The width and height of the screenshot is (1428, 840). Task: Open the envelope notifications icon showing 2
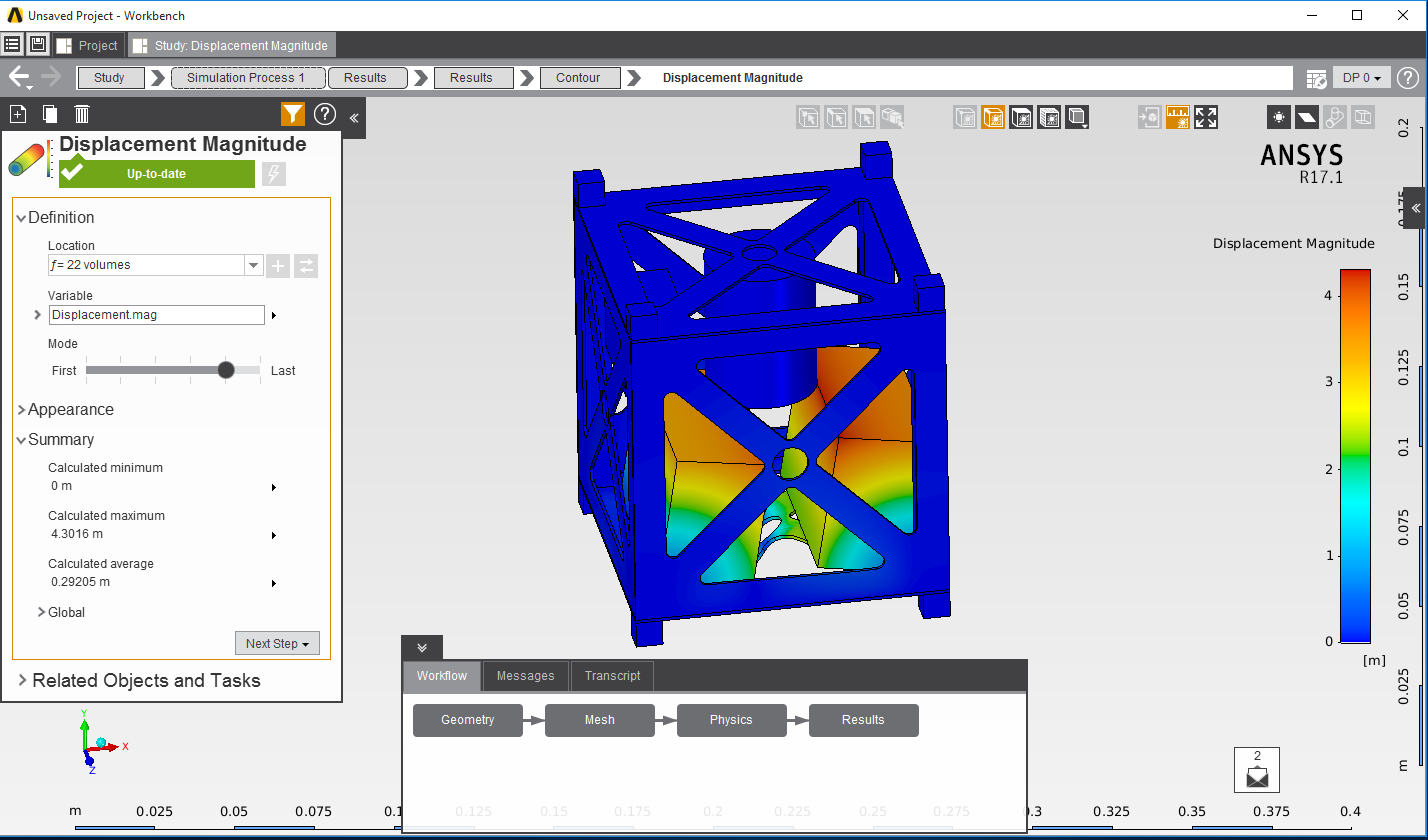[x=1257, y=770]
